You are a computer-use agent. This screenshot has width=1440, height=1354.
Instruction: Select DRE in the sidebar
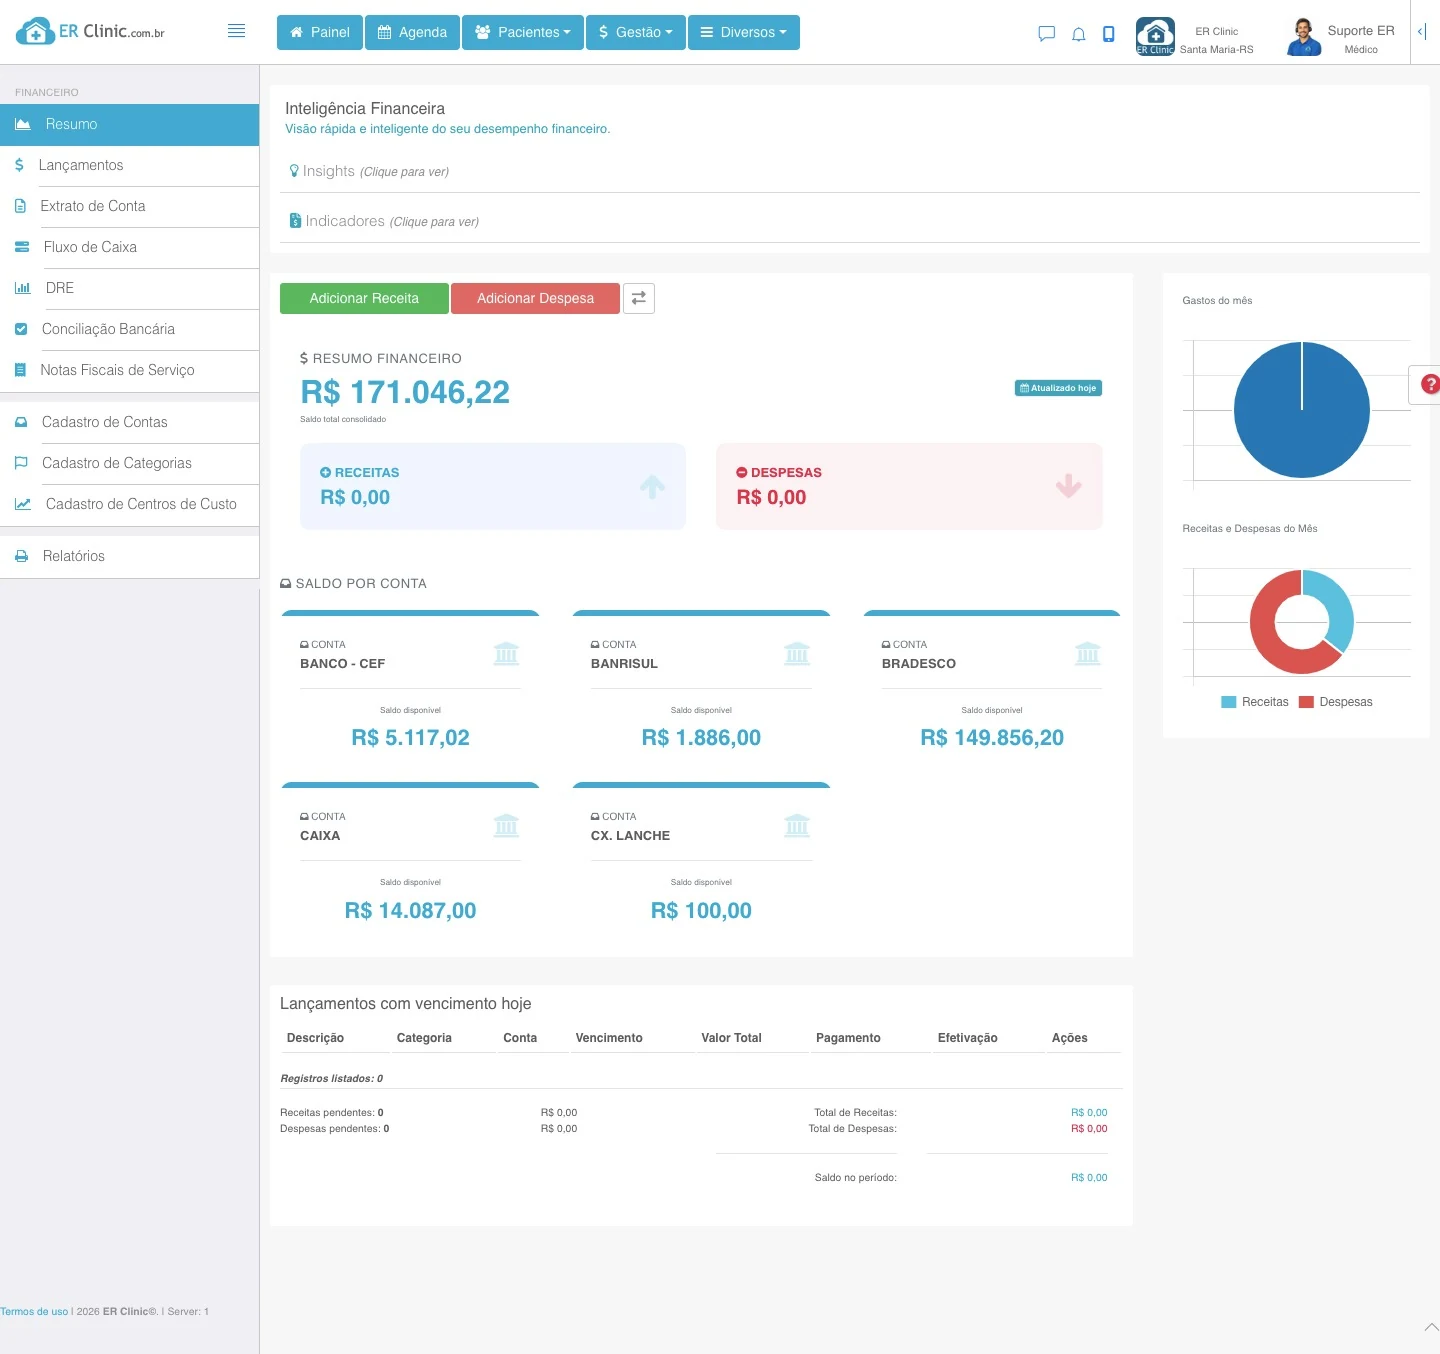[130, 288]
